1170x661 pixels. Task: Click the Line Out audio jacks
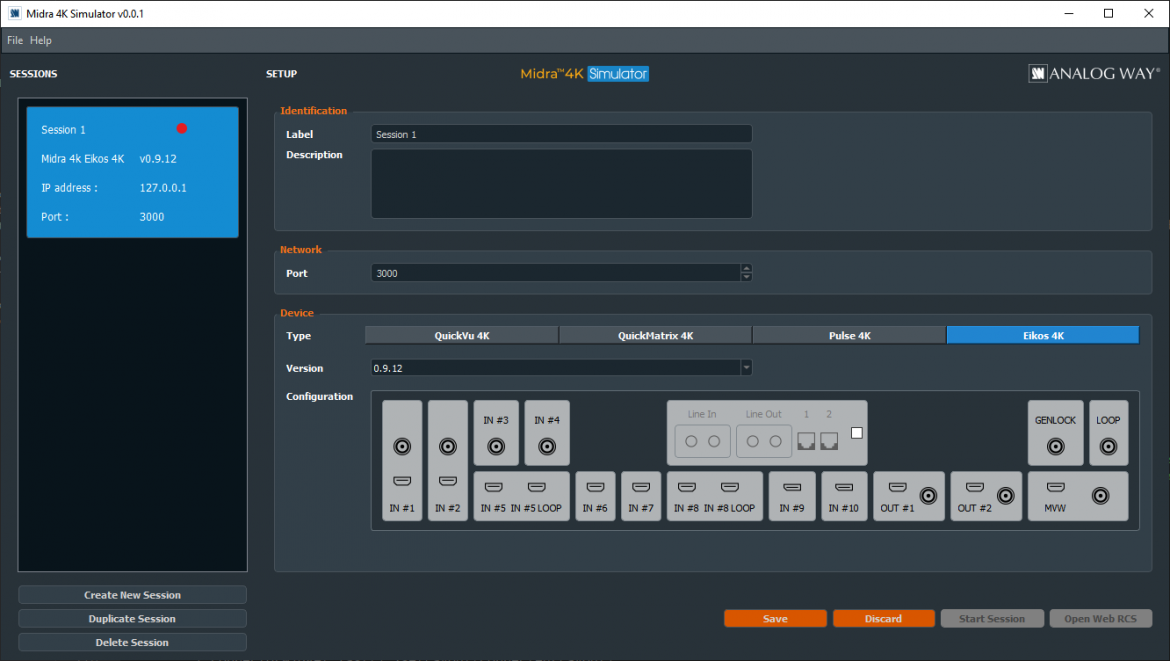[x=764, y=441]
